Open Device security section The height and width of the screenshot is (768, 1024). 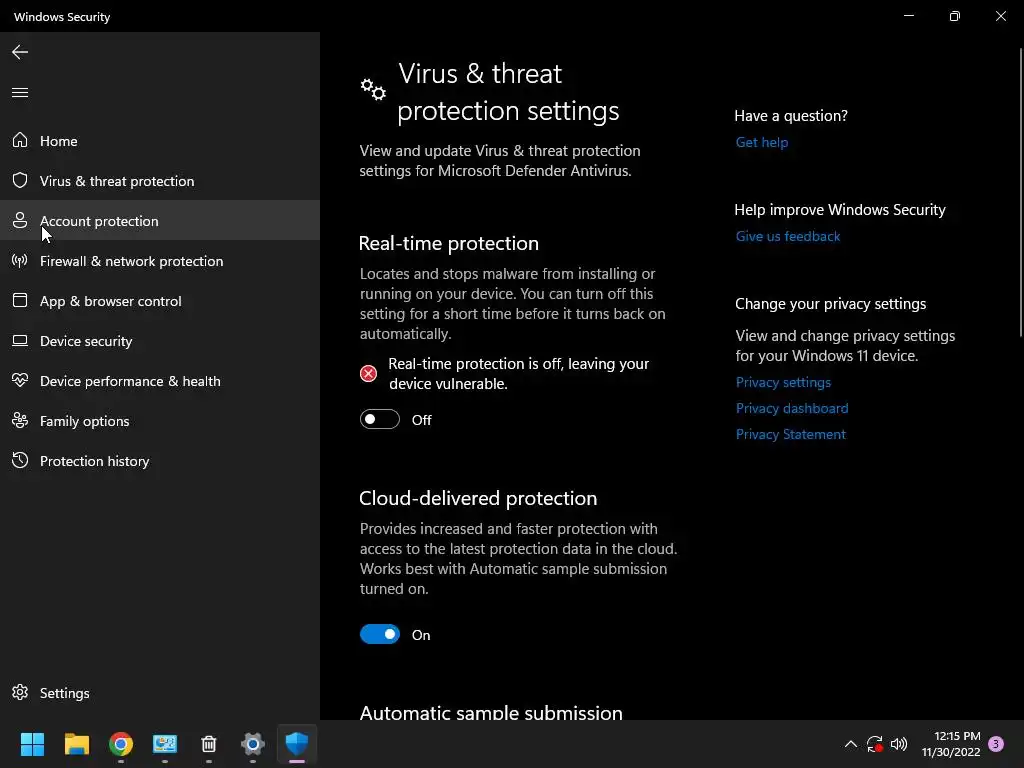[x=86, y=341]
